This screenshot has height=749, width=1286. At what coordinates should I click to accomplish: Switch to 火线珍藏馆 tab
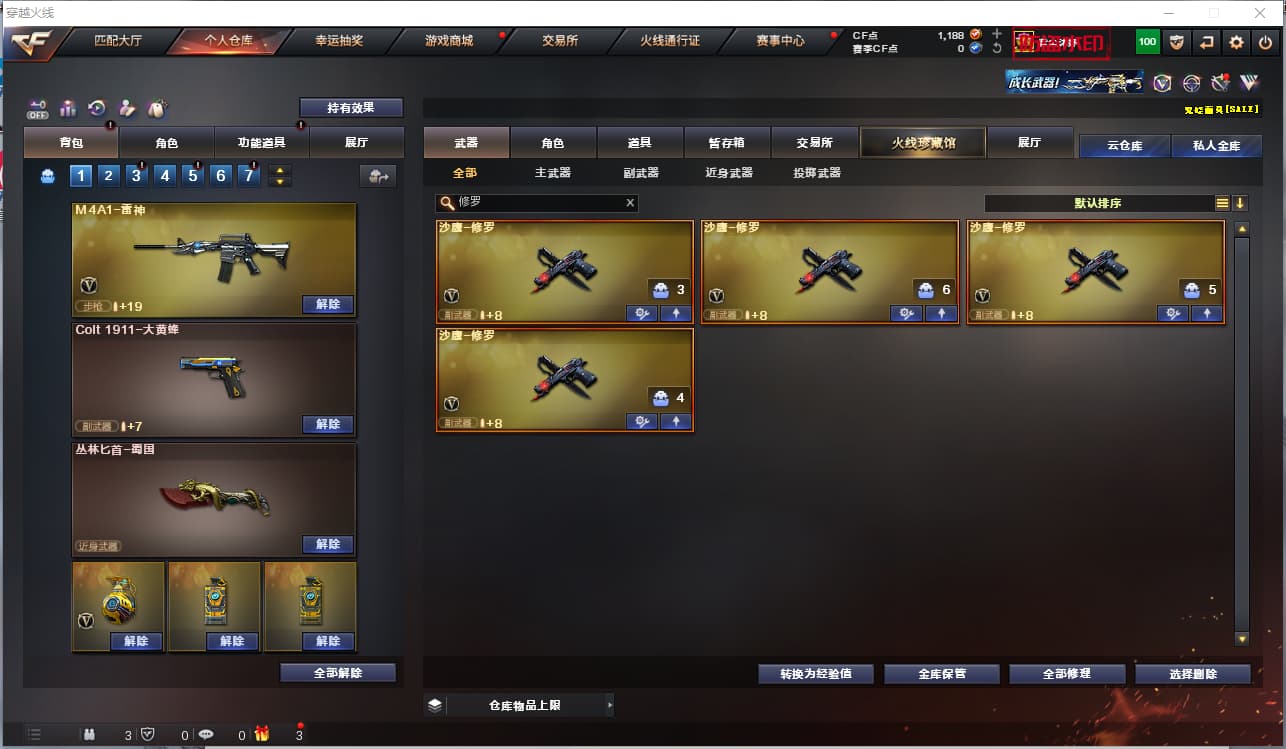click(923, 143)
